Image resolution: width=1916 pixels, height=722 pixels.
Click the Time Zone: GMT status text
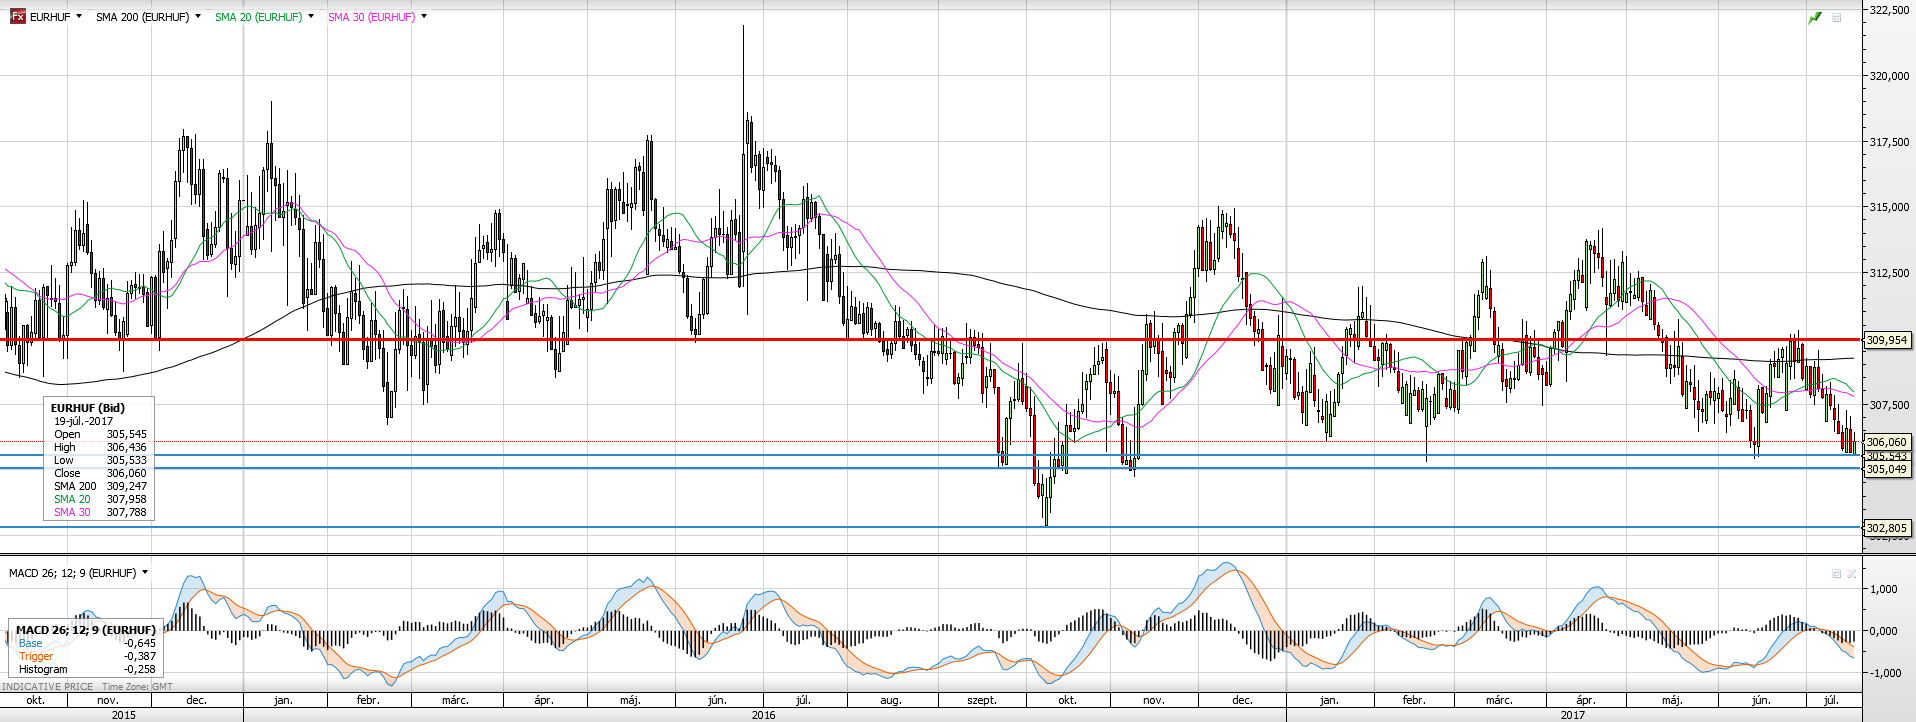click(x=137, y=687)
